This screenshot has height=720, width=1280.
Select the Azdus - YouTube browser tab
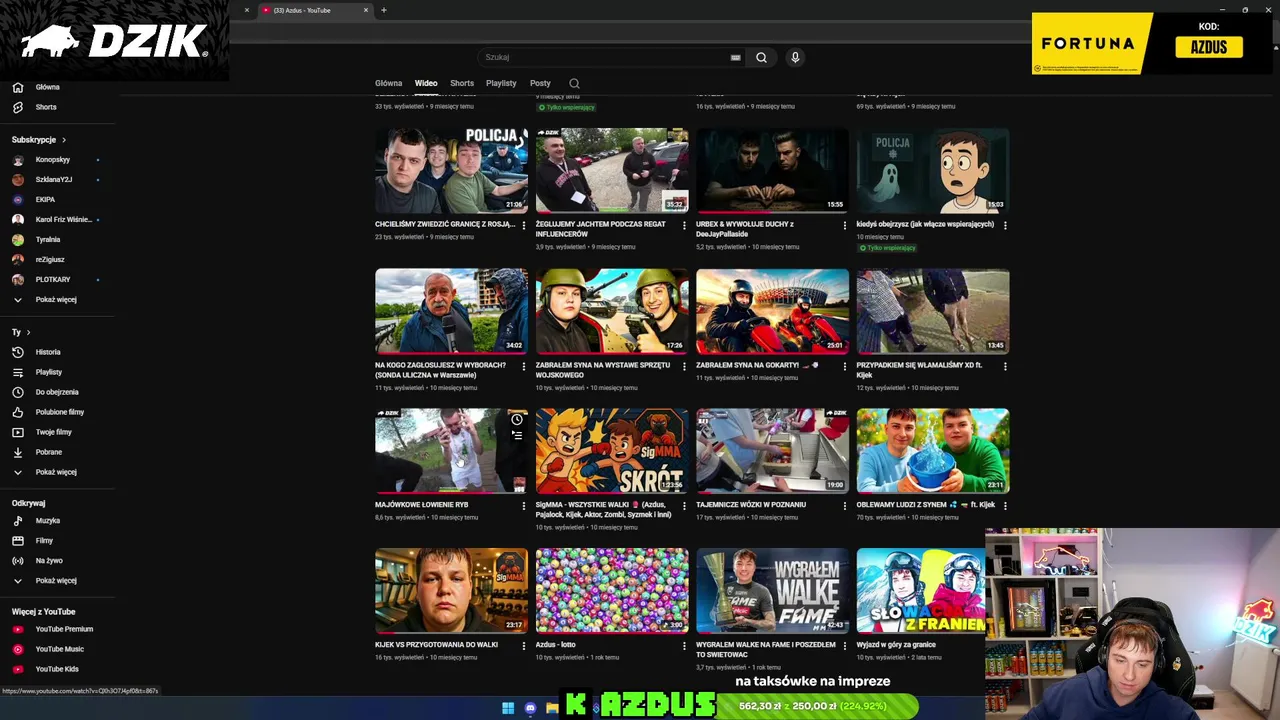[x=315, y=10]
